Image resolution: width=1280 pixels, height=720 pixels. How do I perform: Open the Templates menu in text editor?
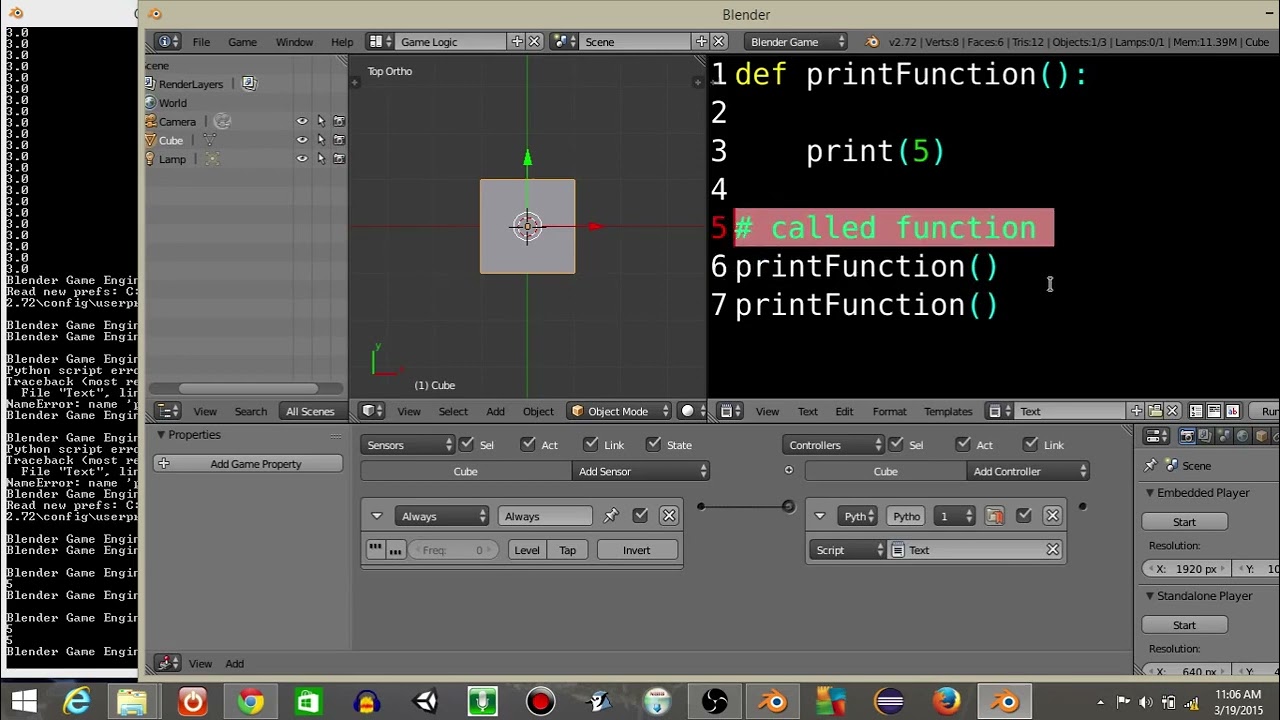[948, 411]
